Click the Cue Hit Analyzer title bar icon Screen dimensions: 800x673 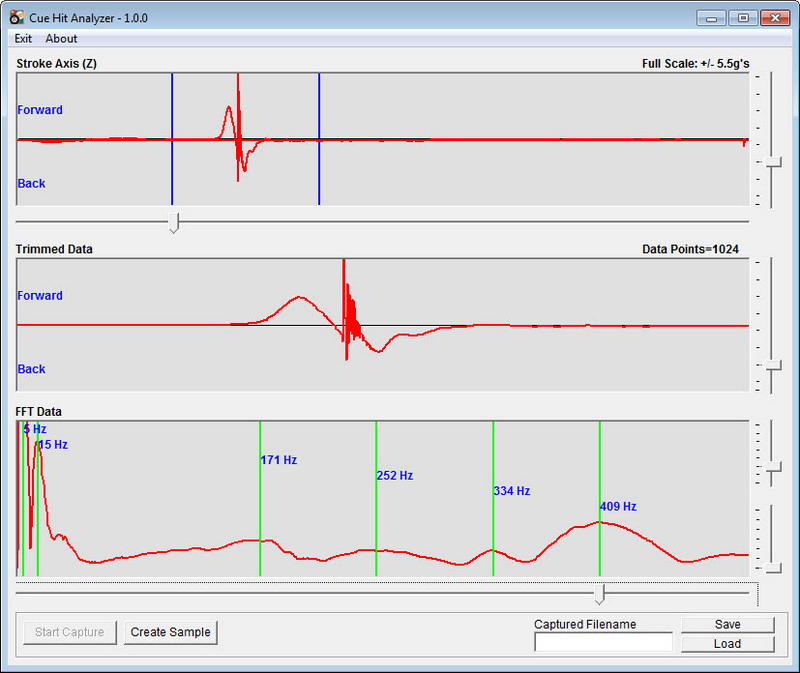tap(16, 17)
